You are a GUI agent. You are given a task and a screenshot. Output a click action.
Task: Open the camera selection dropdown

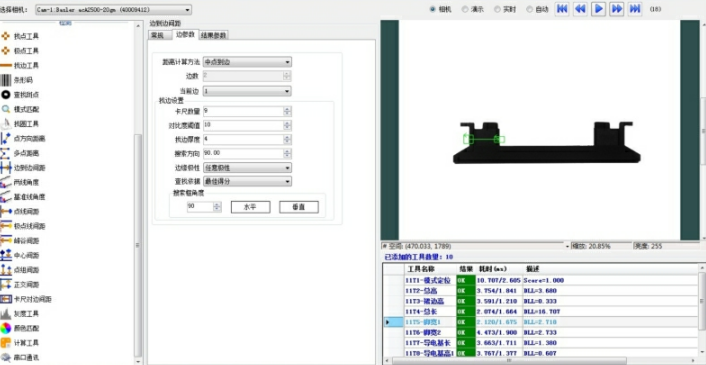pos(113,9)
